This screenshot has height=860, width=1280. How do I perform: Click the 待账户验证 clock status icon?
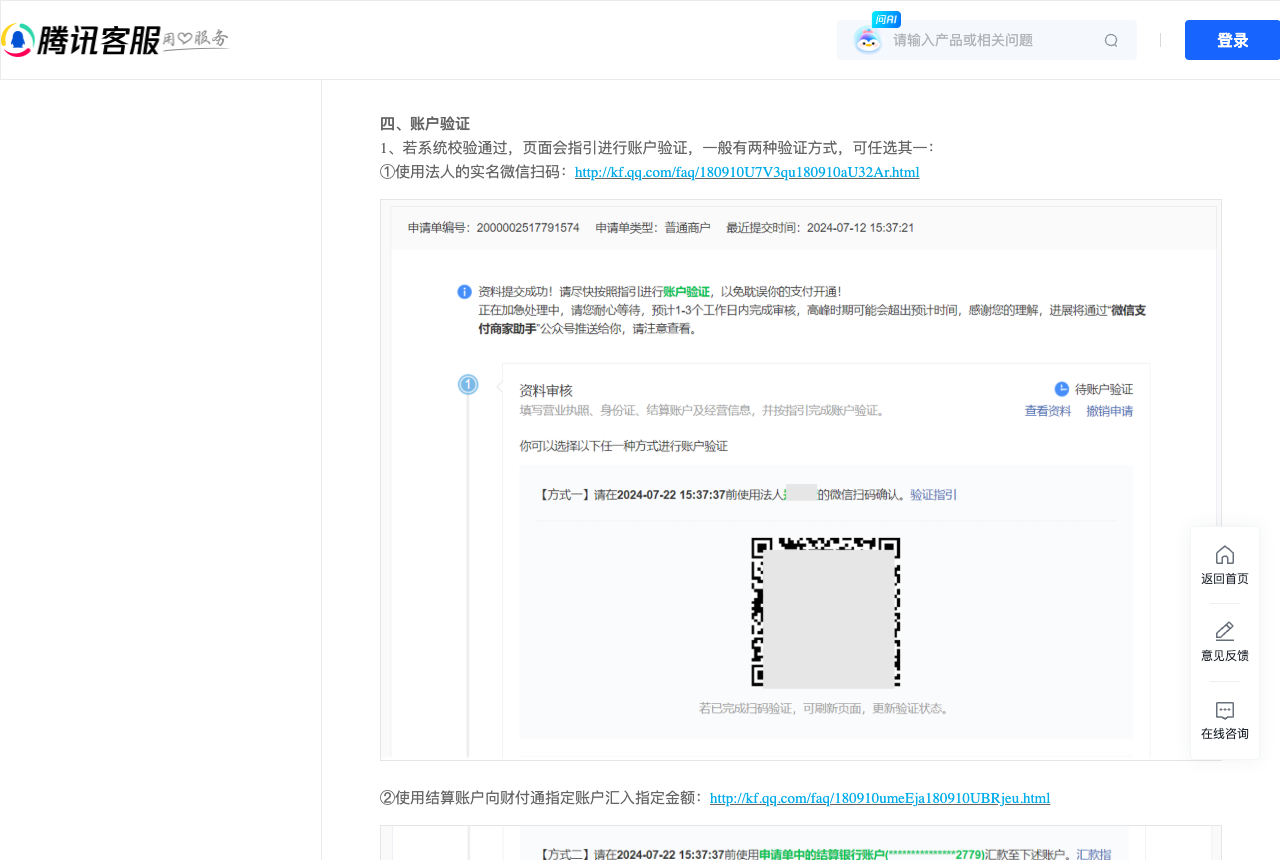[x=1062, y=389]
